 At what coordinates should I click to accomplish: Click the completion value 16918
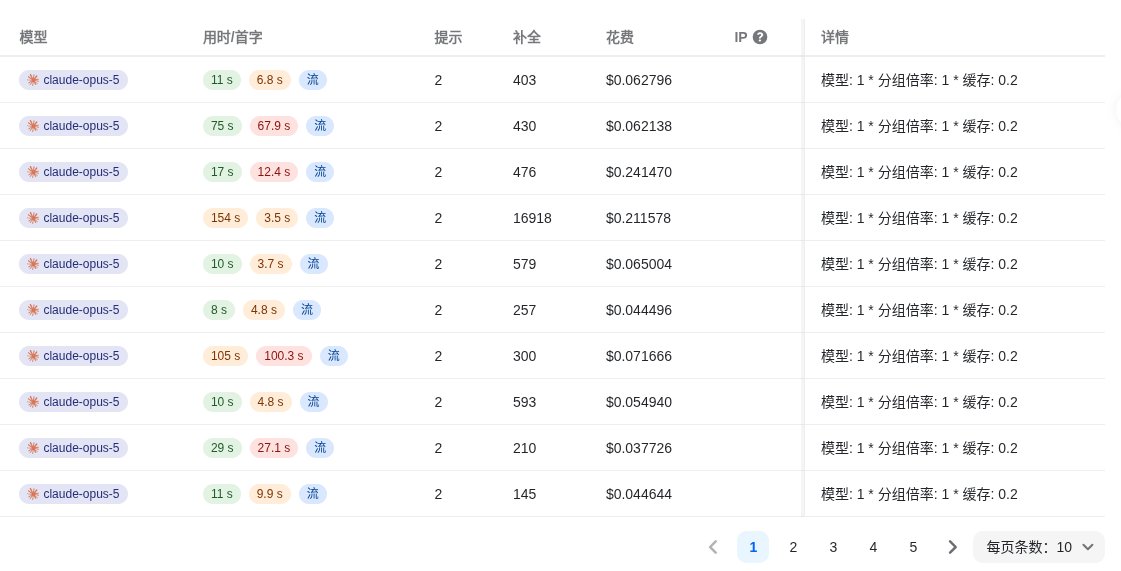tap(532, 218)
